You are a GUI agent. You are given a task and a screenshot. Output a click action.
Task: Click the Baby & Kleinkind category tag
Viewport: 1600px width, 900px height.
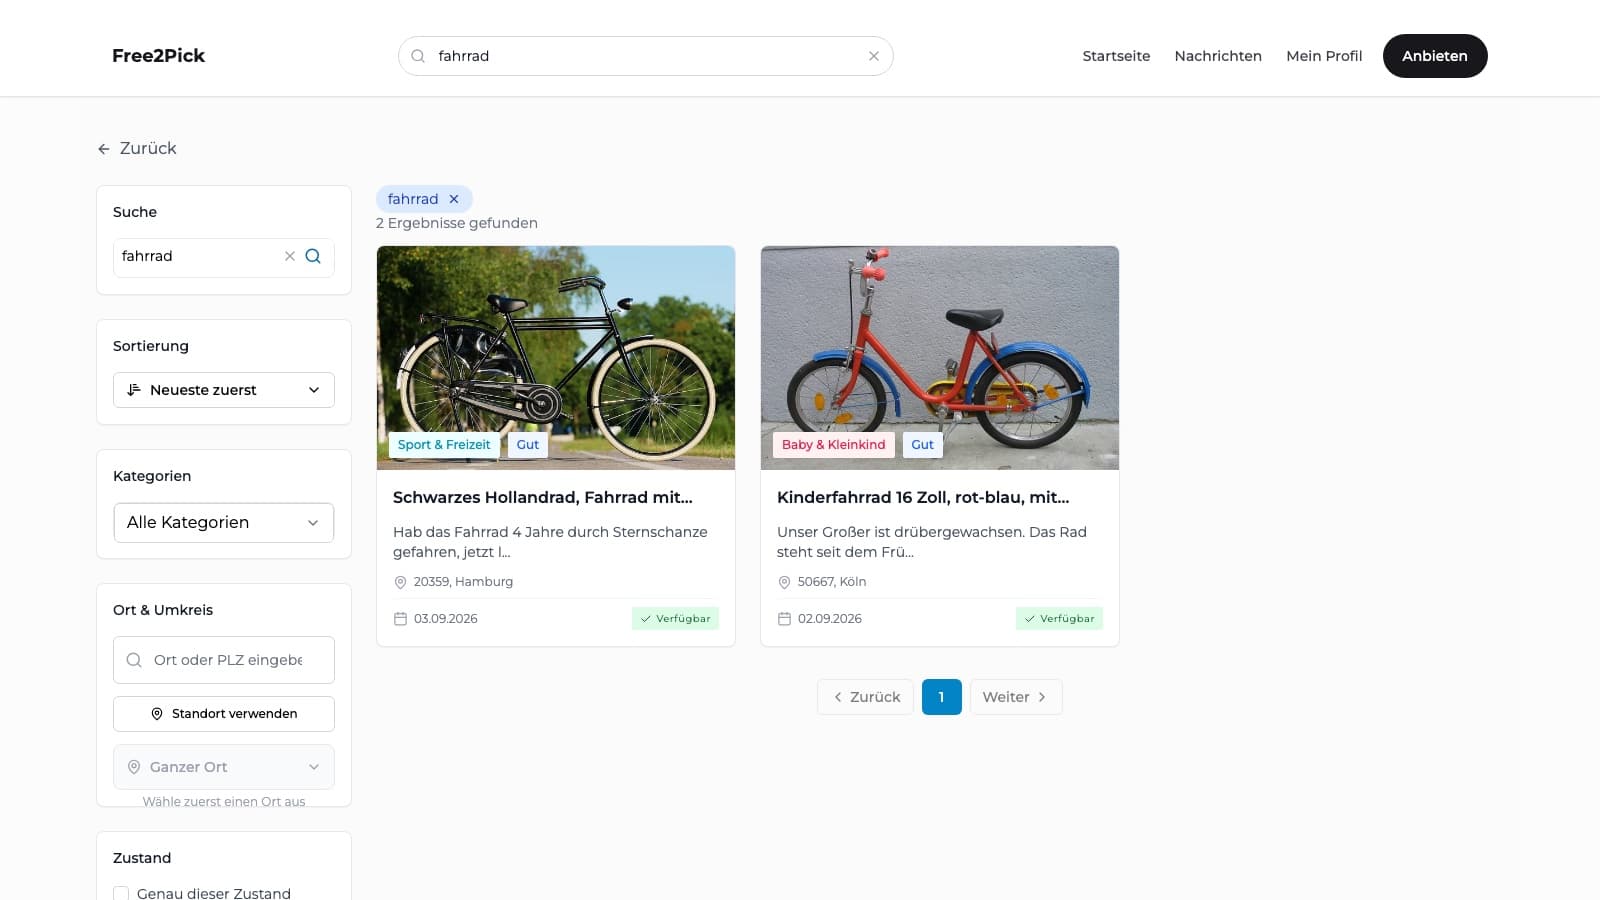coord(834,445)
